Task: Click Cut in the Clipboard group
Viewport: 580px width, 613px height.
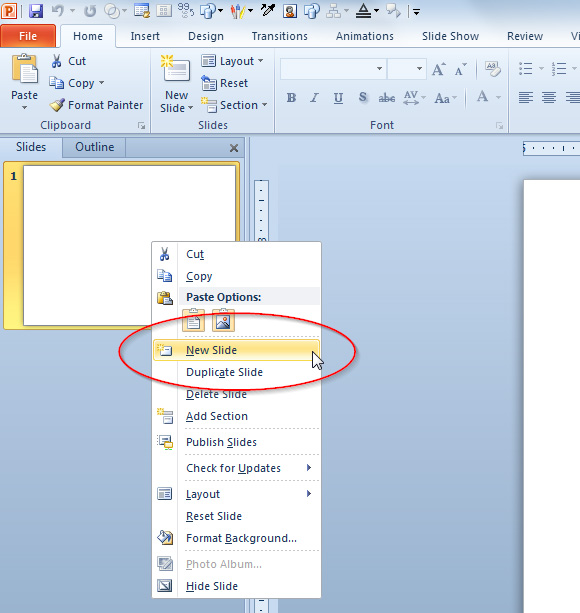Action: (68, 61)
